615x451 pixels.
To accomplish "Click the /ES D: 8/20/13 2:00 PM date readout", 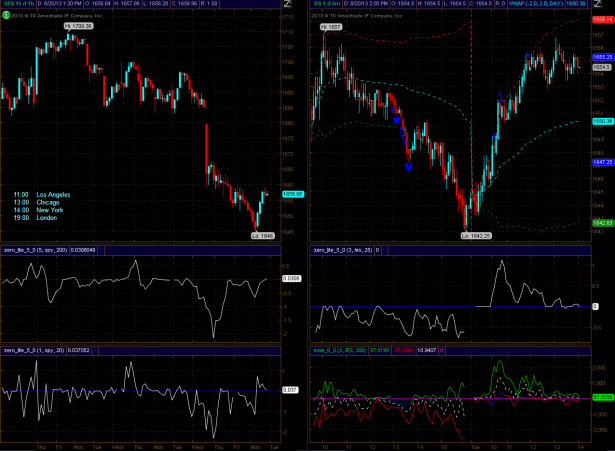I will click(366, 4).
